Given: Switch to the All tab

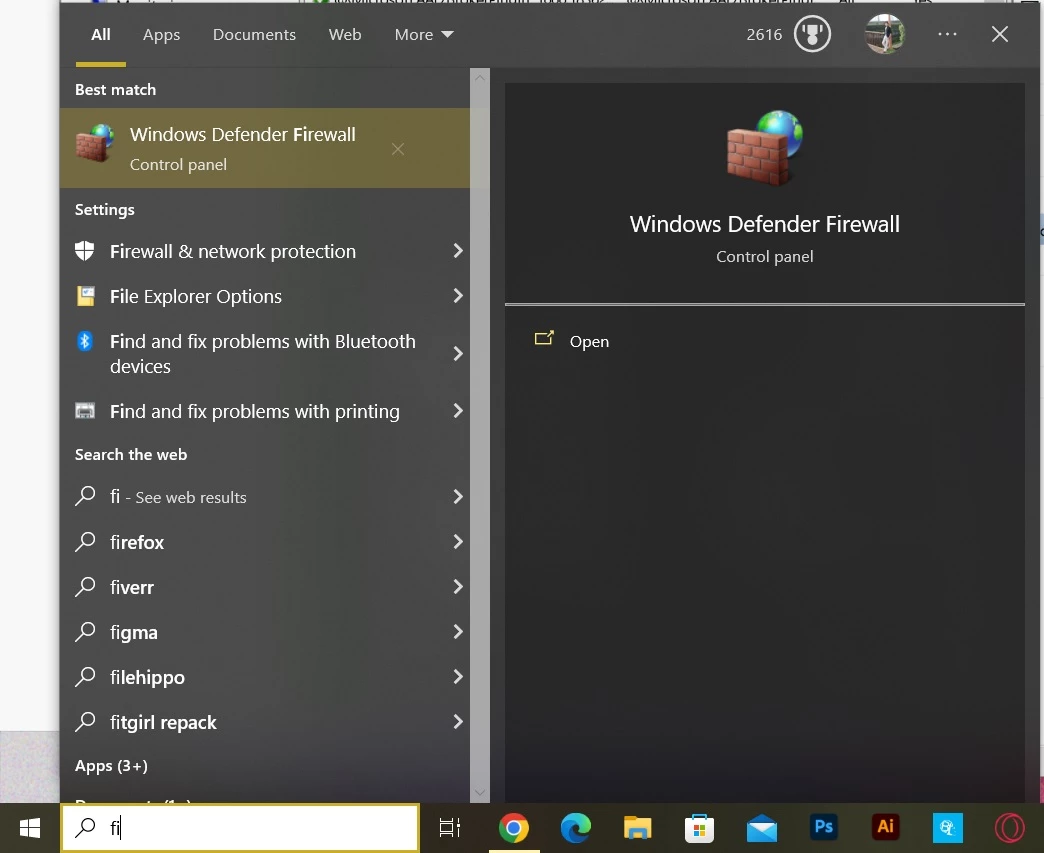Looking at the screenshot, I should click(x=101, y=34).
